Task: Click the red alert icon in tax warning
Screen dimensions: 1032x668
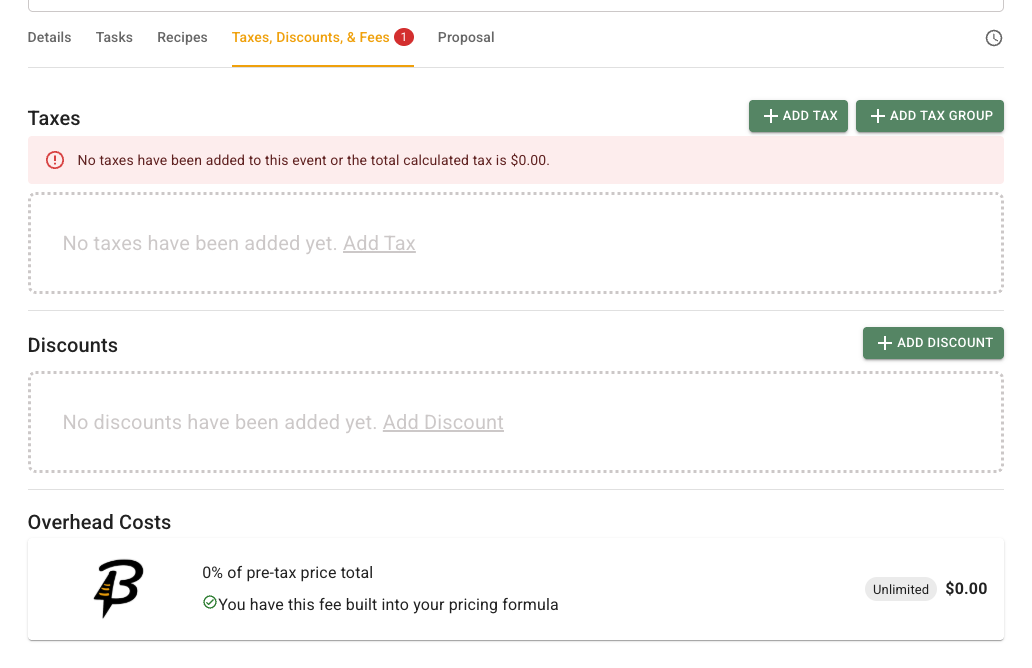Action: (55, 160)
